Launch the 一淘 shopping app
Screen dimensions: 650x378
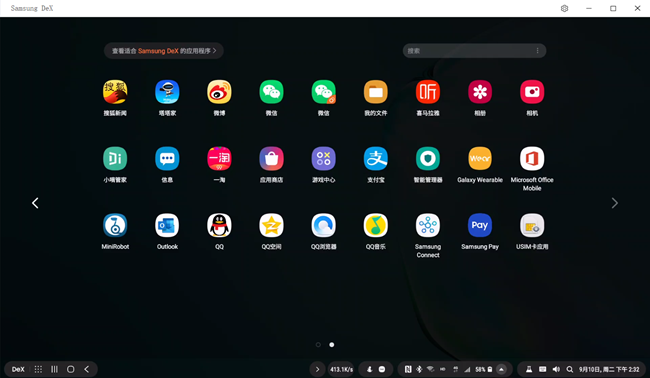coord(219,159)
